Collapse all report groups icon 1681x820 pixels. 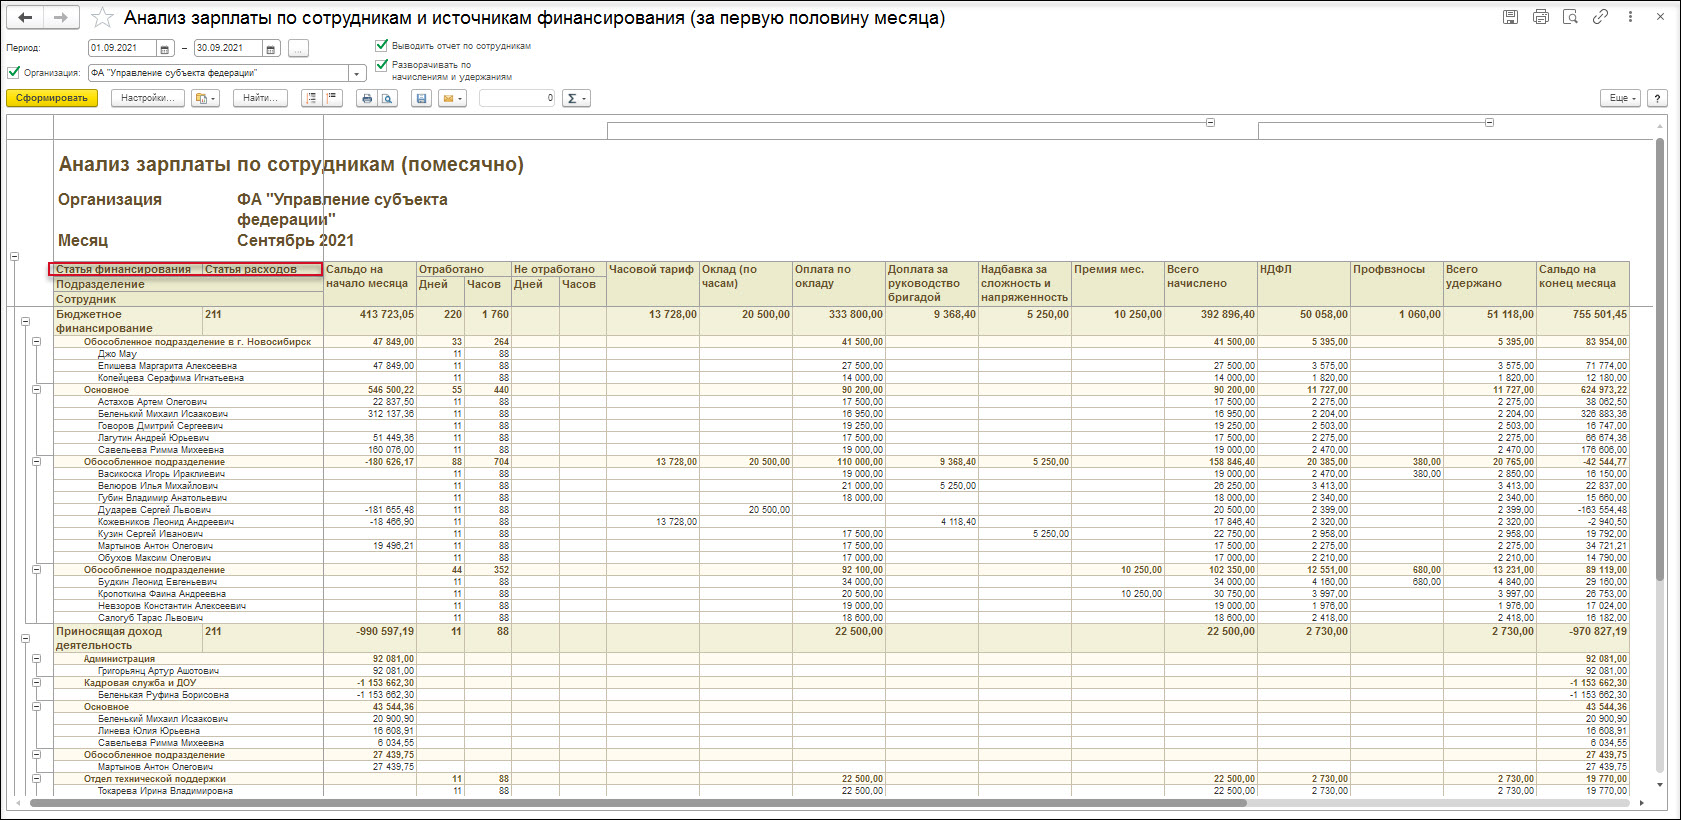pyautogui.click(x=332, y=98)
